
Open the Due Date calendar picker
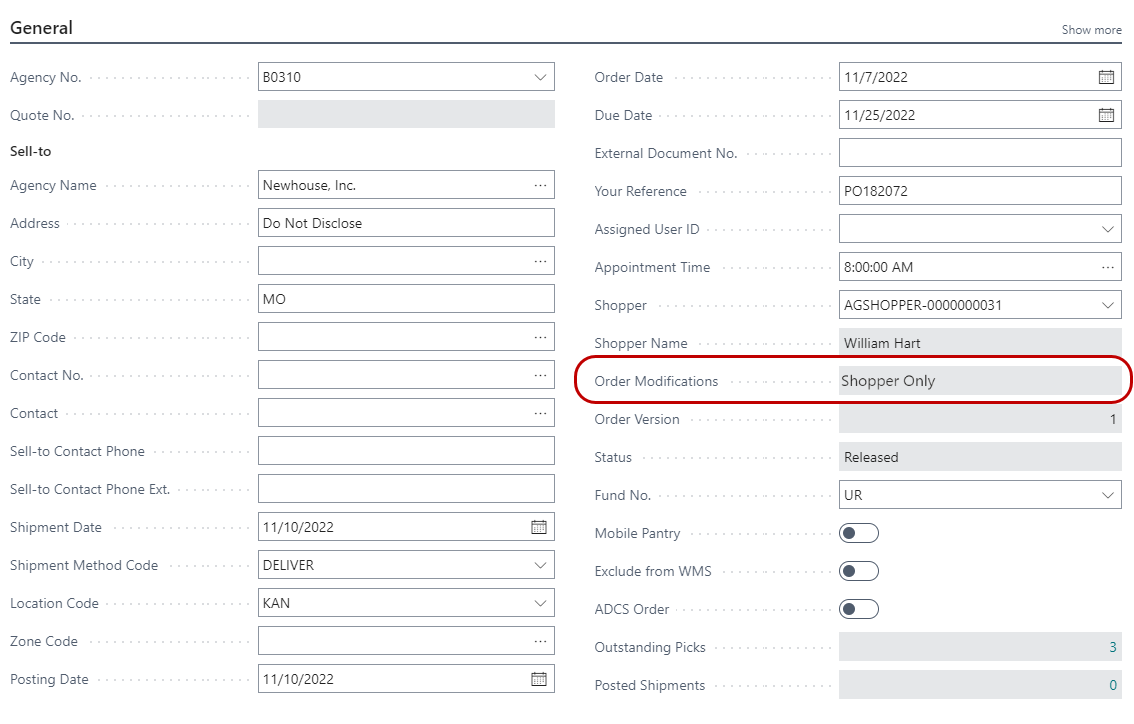point(1106,115)
